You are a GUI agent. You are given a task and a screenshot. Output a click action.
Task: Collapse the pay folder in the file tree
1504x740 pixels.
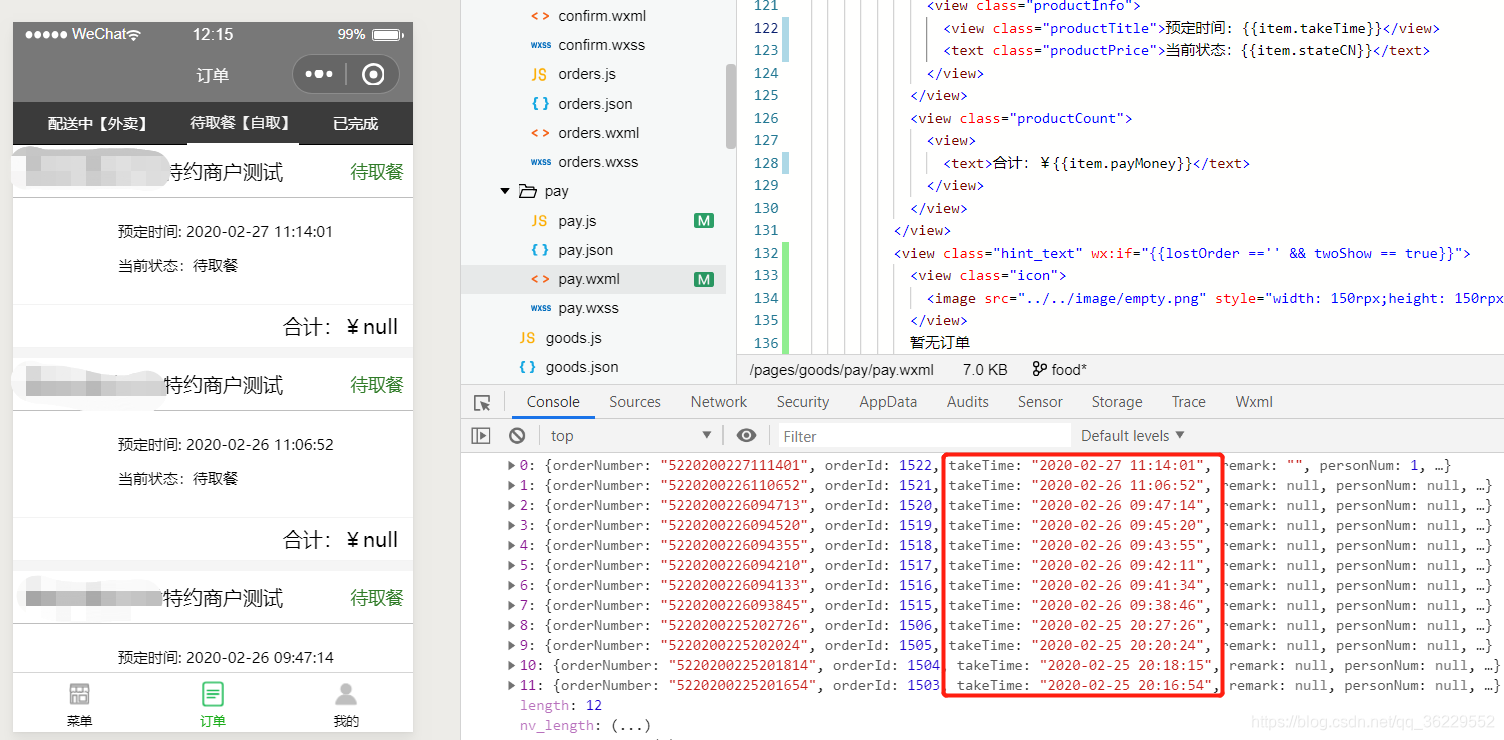(x=505, y=190)
